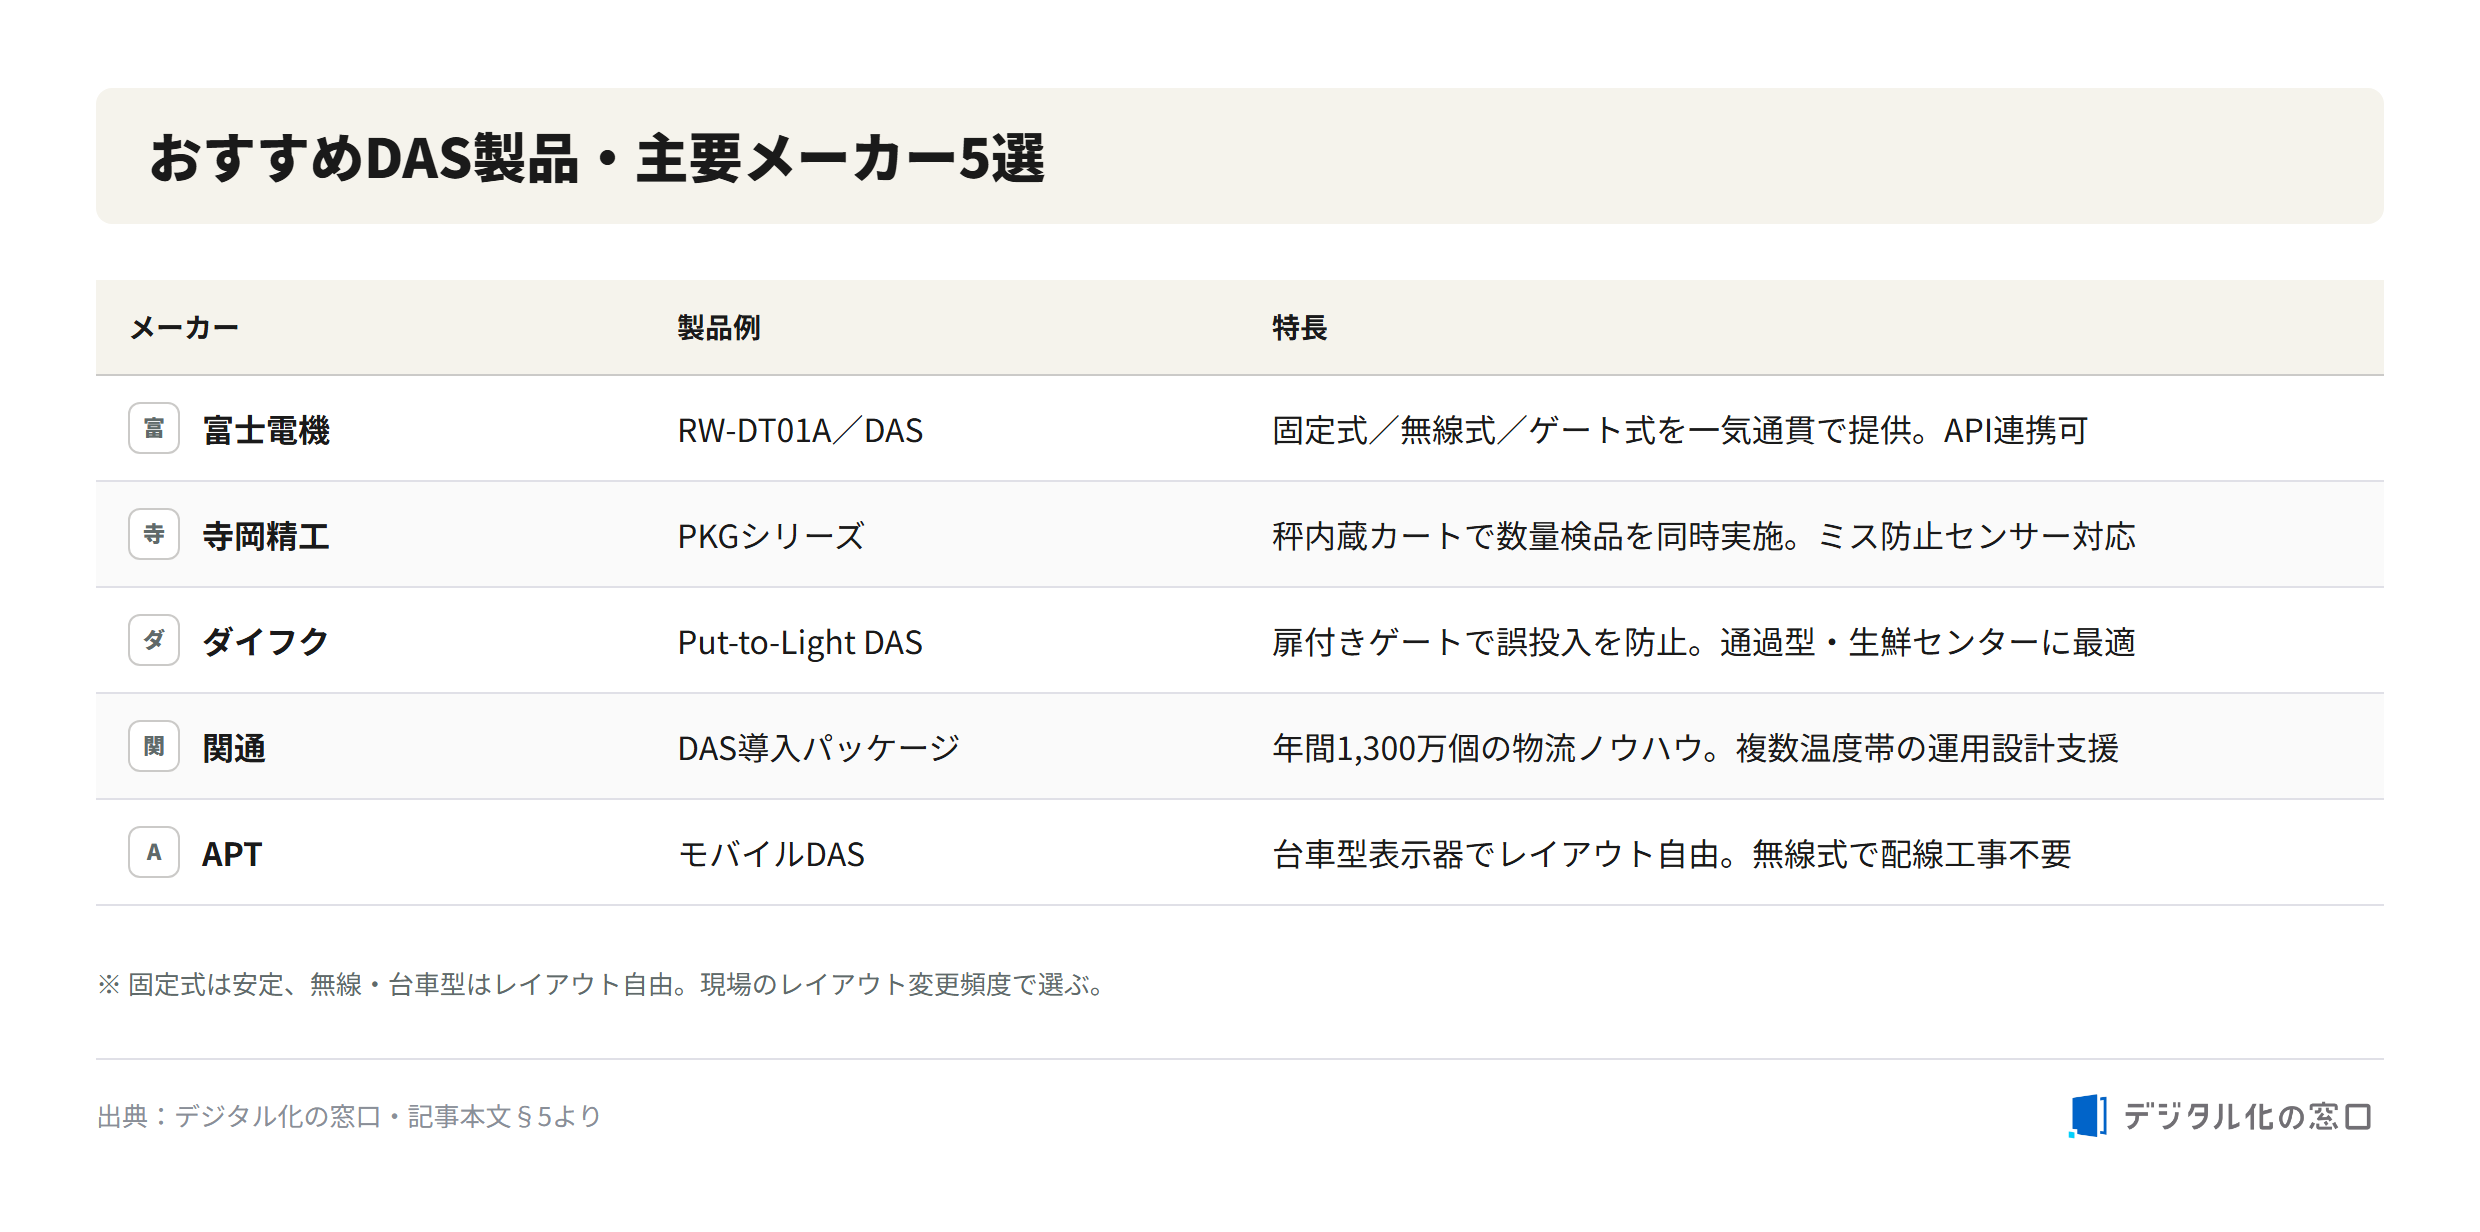Click the feature text starting 秤内蔵カートで数量検品

tap(1704, 536)
